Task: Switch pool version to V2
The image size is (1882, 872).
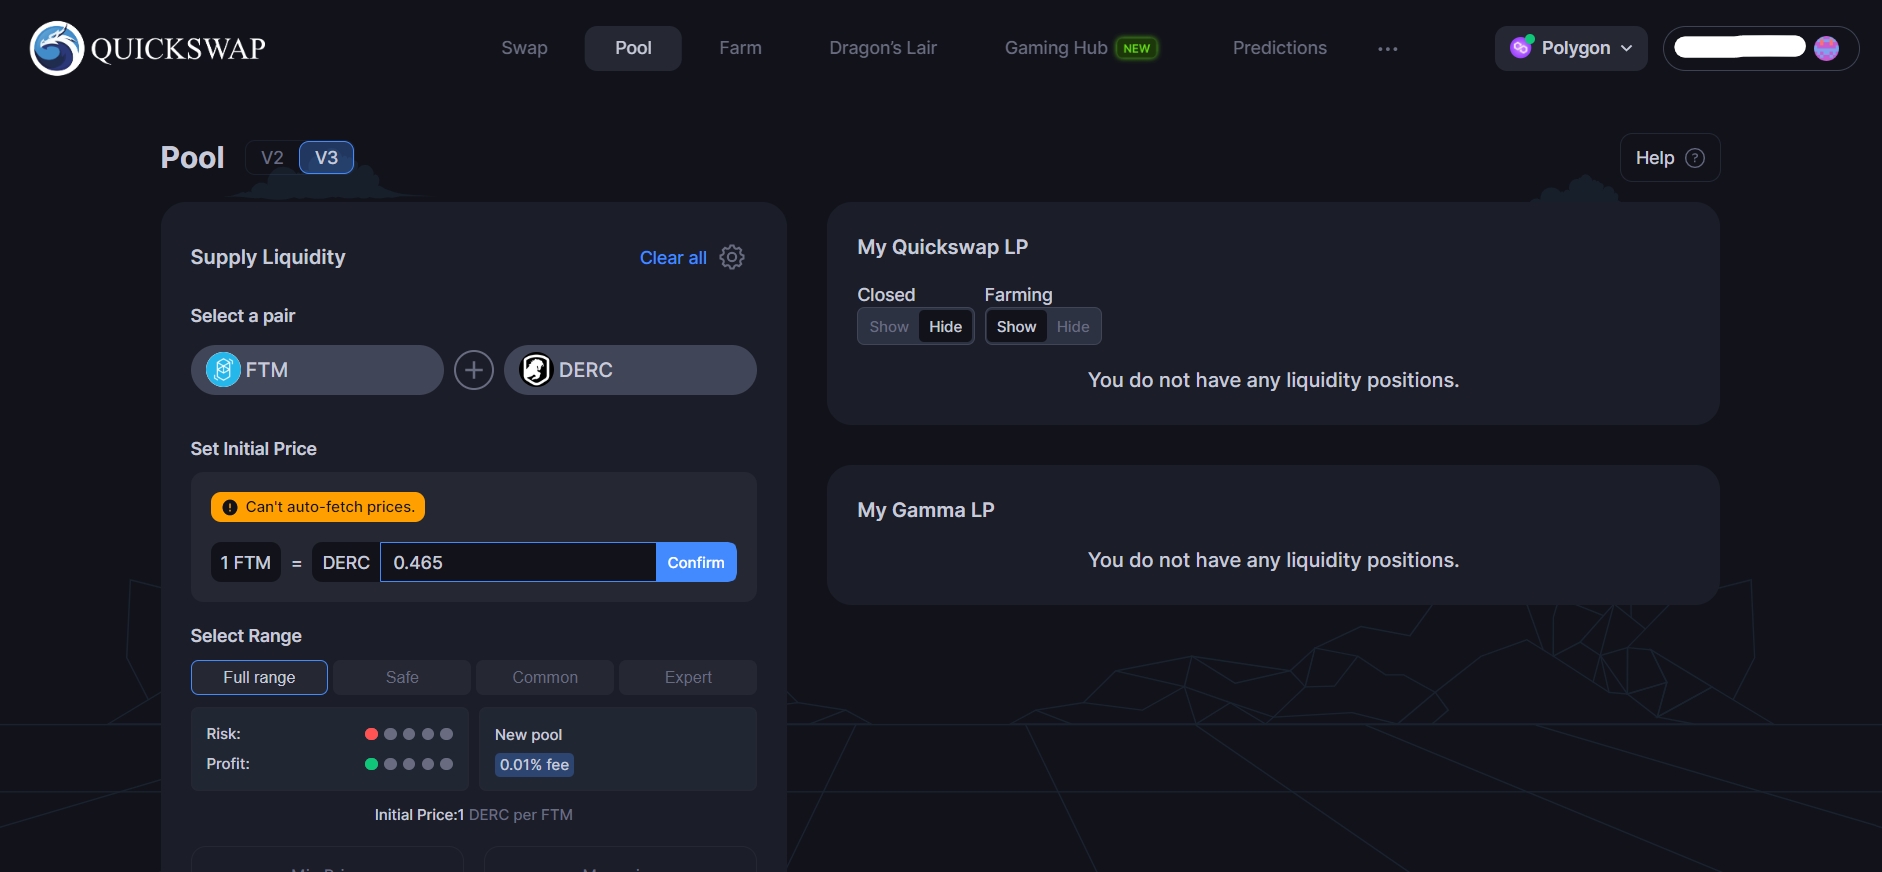Action: point(272,158)
